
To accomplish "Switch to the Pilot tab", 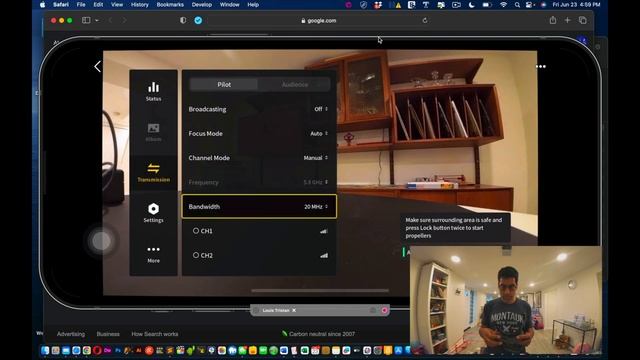I will tap(224, 84).
